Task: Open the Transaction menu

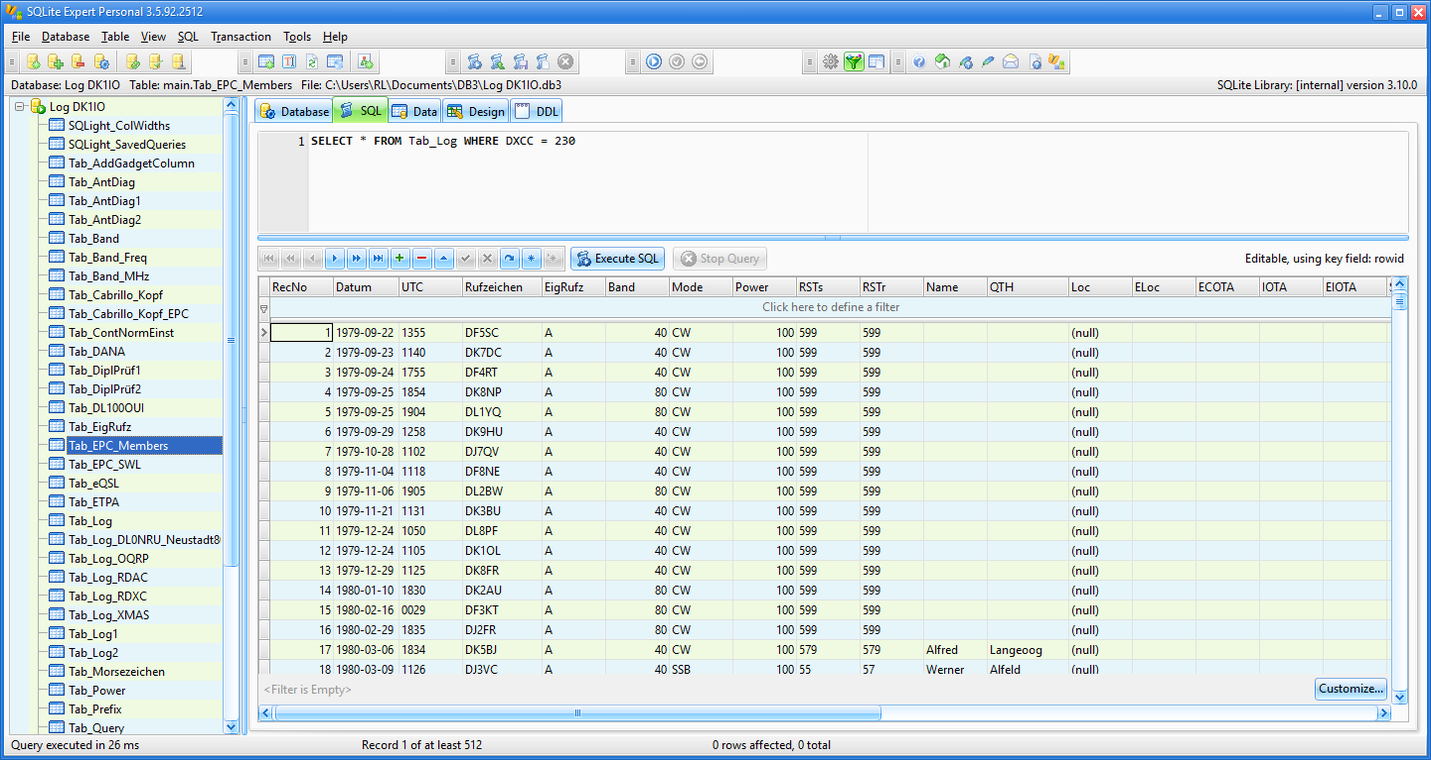Action: pyautogui.click(x=240, y=36)
